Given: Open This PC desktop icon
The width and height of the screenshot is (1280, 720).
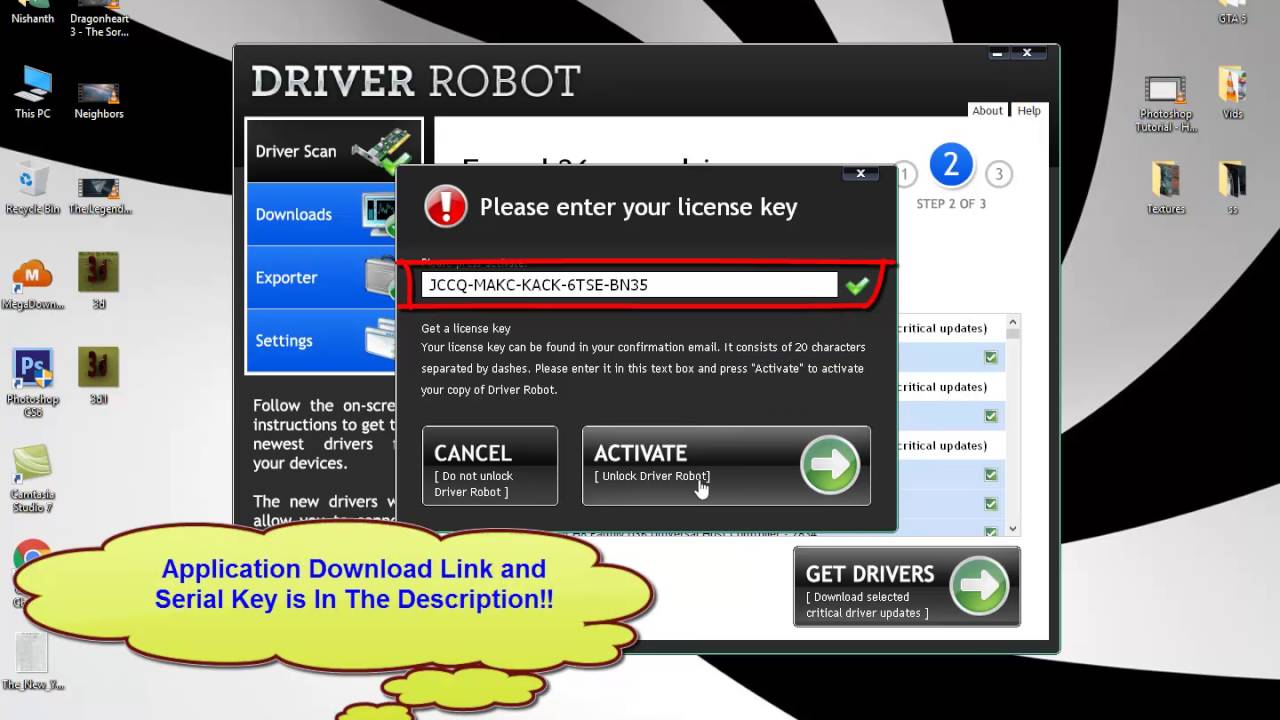Looking at the screenshot, I should pyautogui.click(x=33, y=92).
